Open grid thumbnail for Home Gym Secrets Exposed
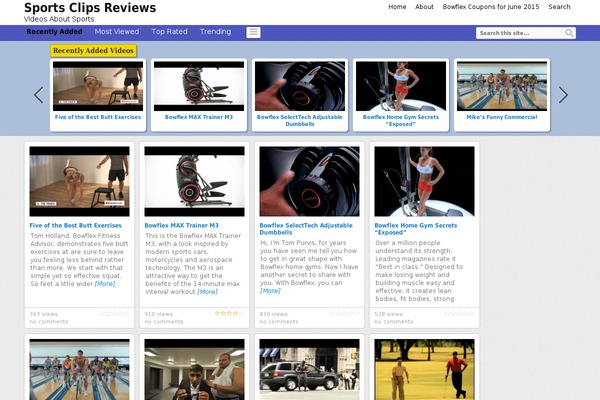 coord(424,181)
